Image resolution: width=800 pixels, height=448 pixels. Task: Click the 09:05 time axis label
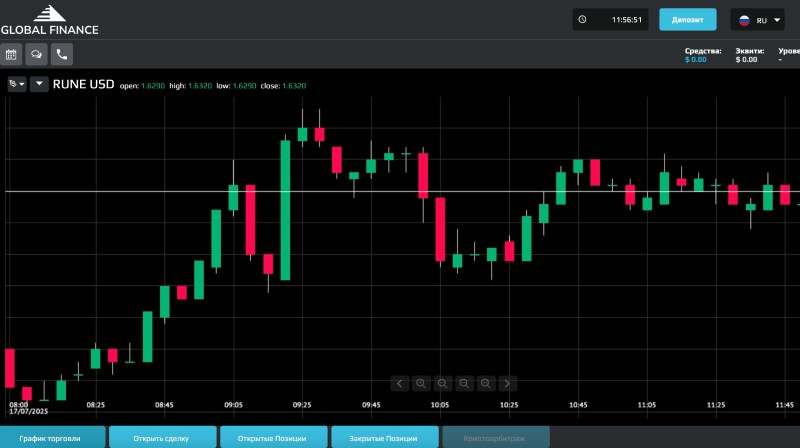pyautogui.click(x=233, y=405)
